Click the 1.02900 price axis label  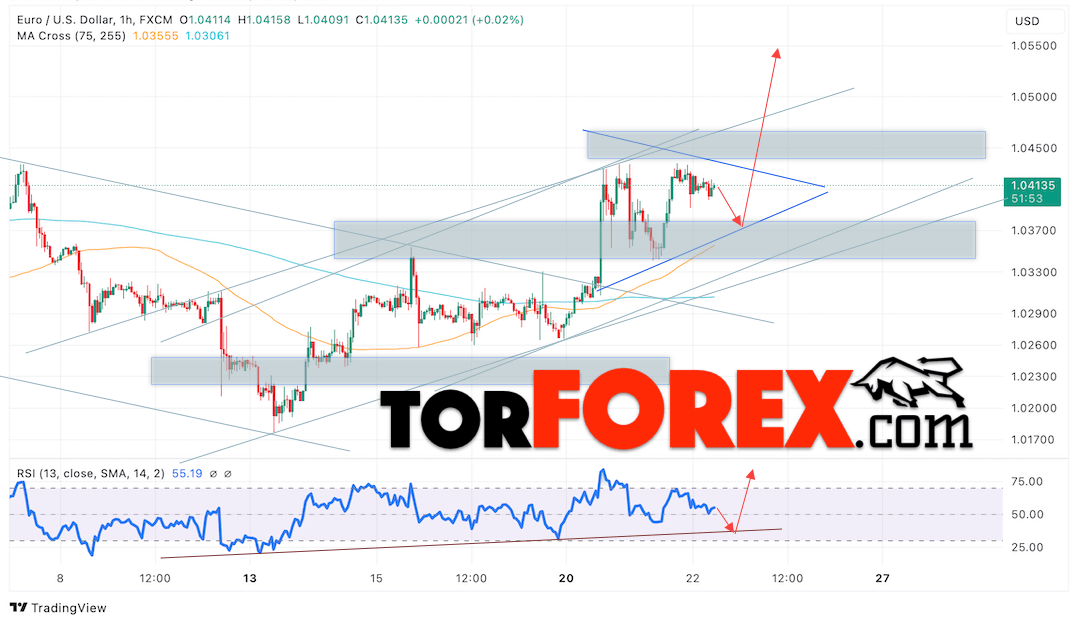click(1034, 313)
